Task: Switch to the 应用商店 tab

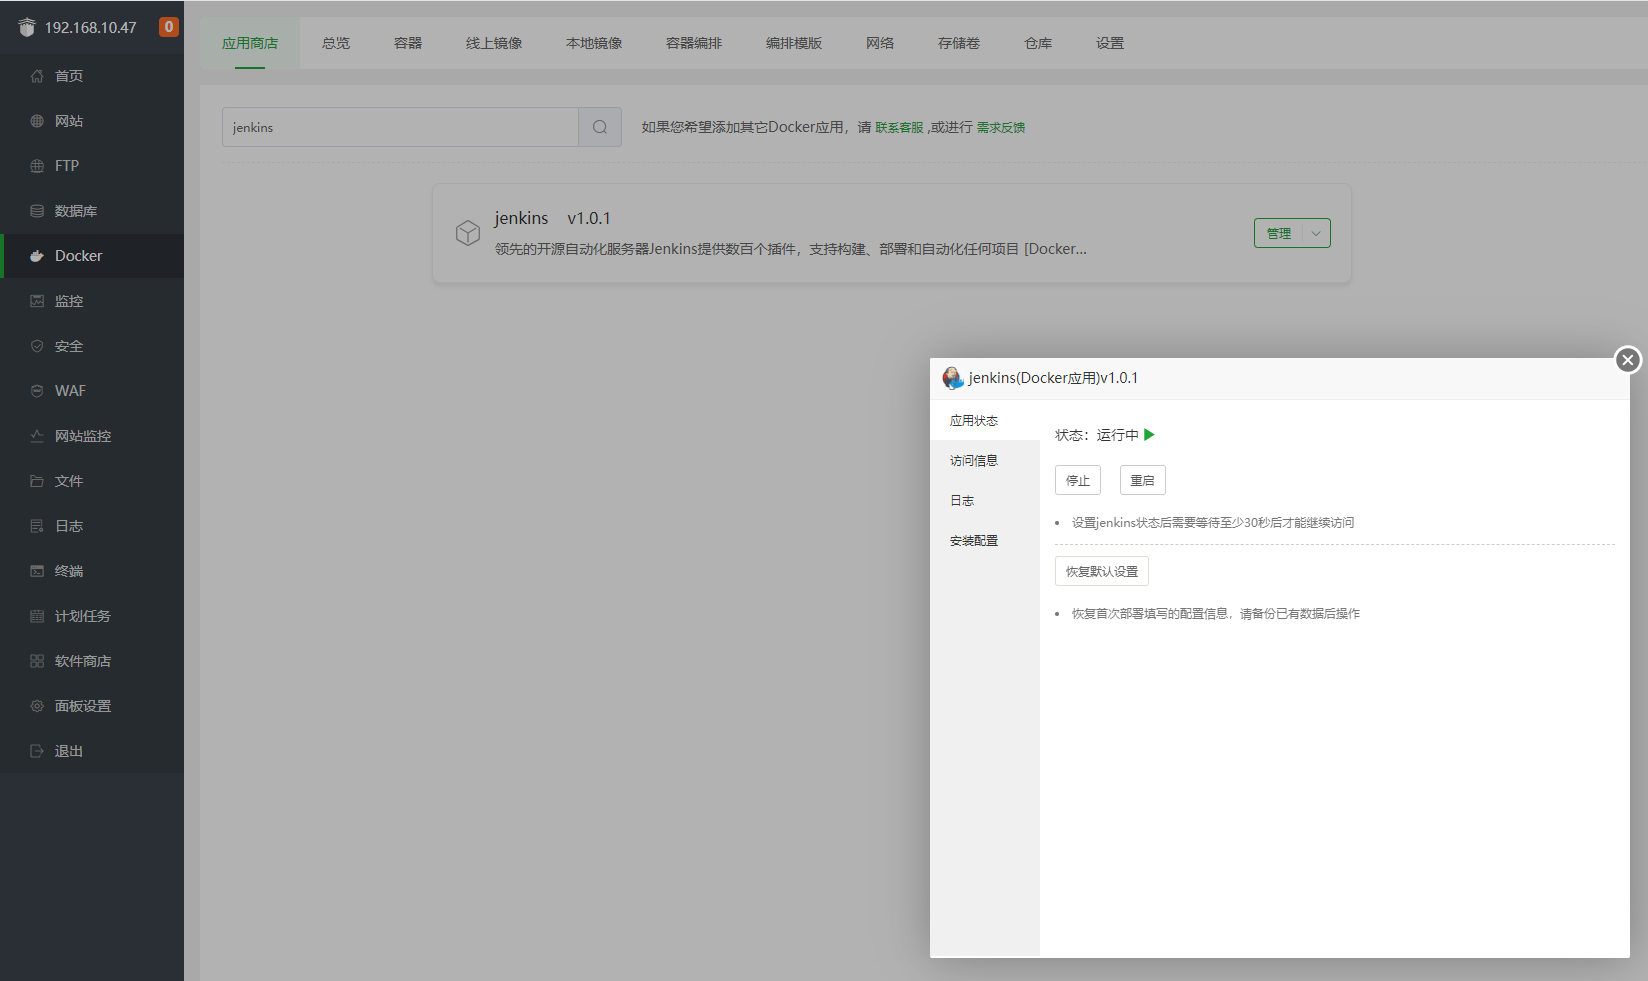Action: (250, 43)
